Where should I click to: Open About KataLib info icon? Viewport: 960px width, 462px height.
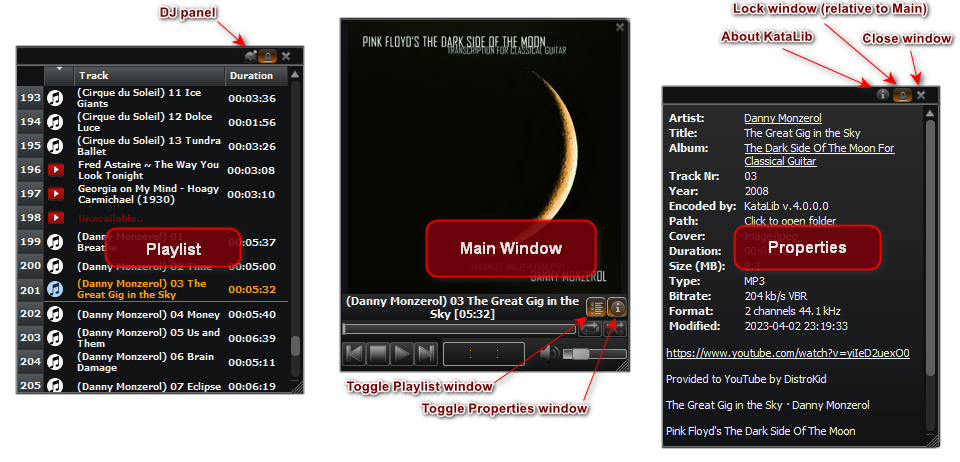882,95
